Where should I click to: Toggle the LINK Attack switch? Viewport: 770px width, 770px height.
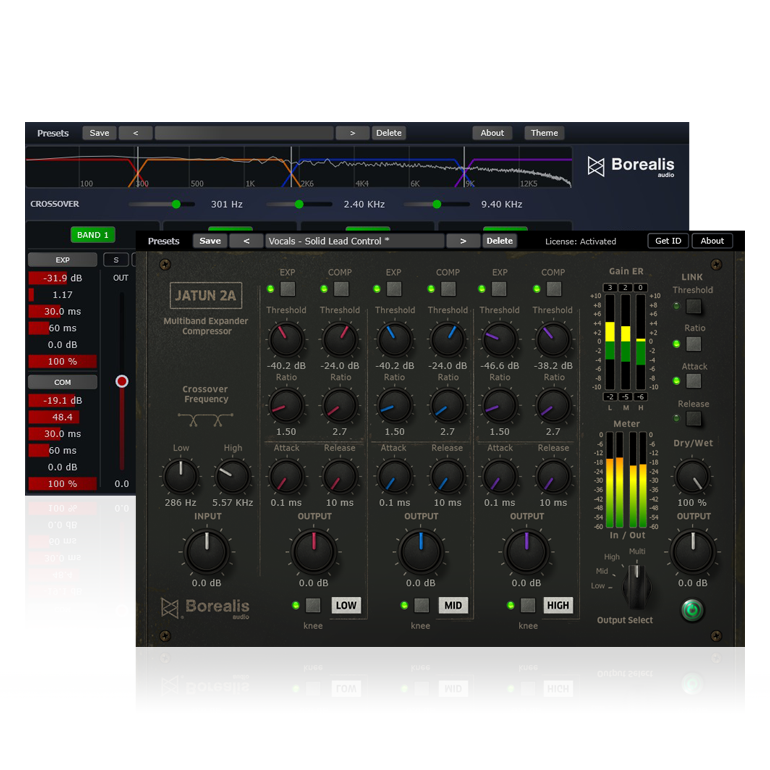(x=694, y=381)
